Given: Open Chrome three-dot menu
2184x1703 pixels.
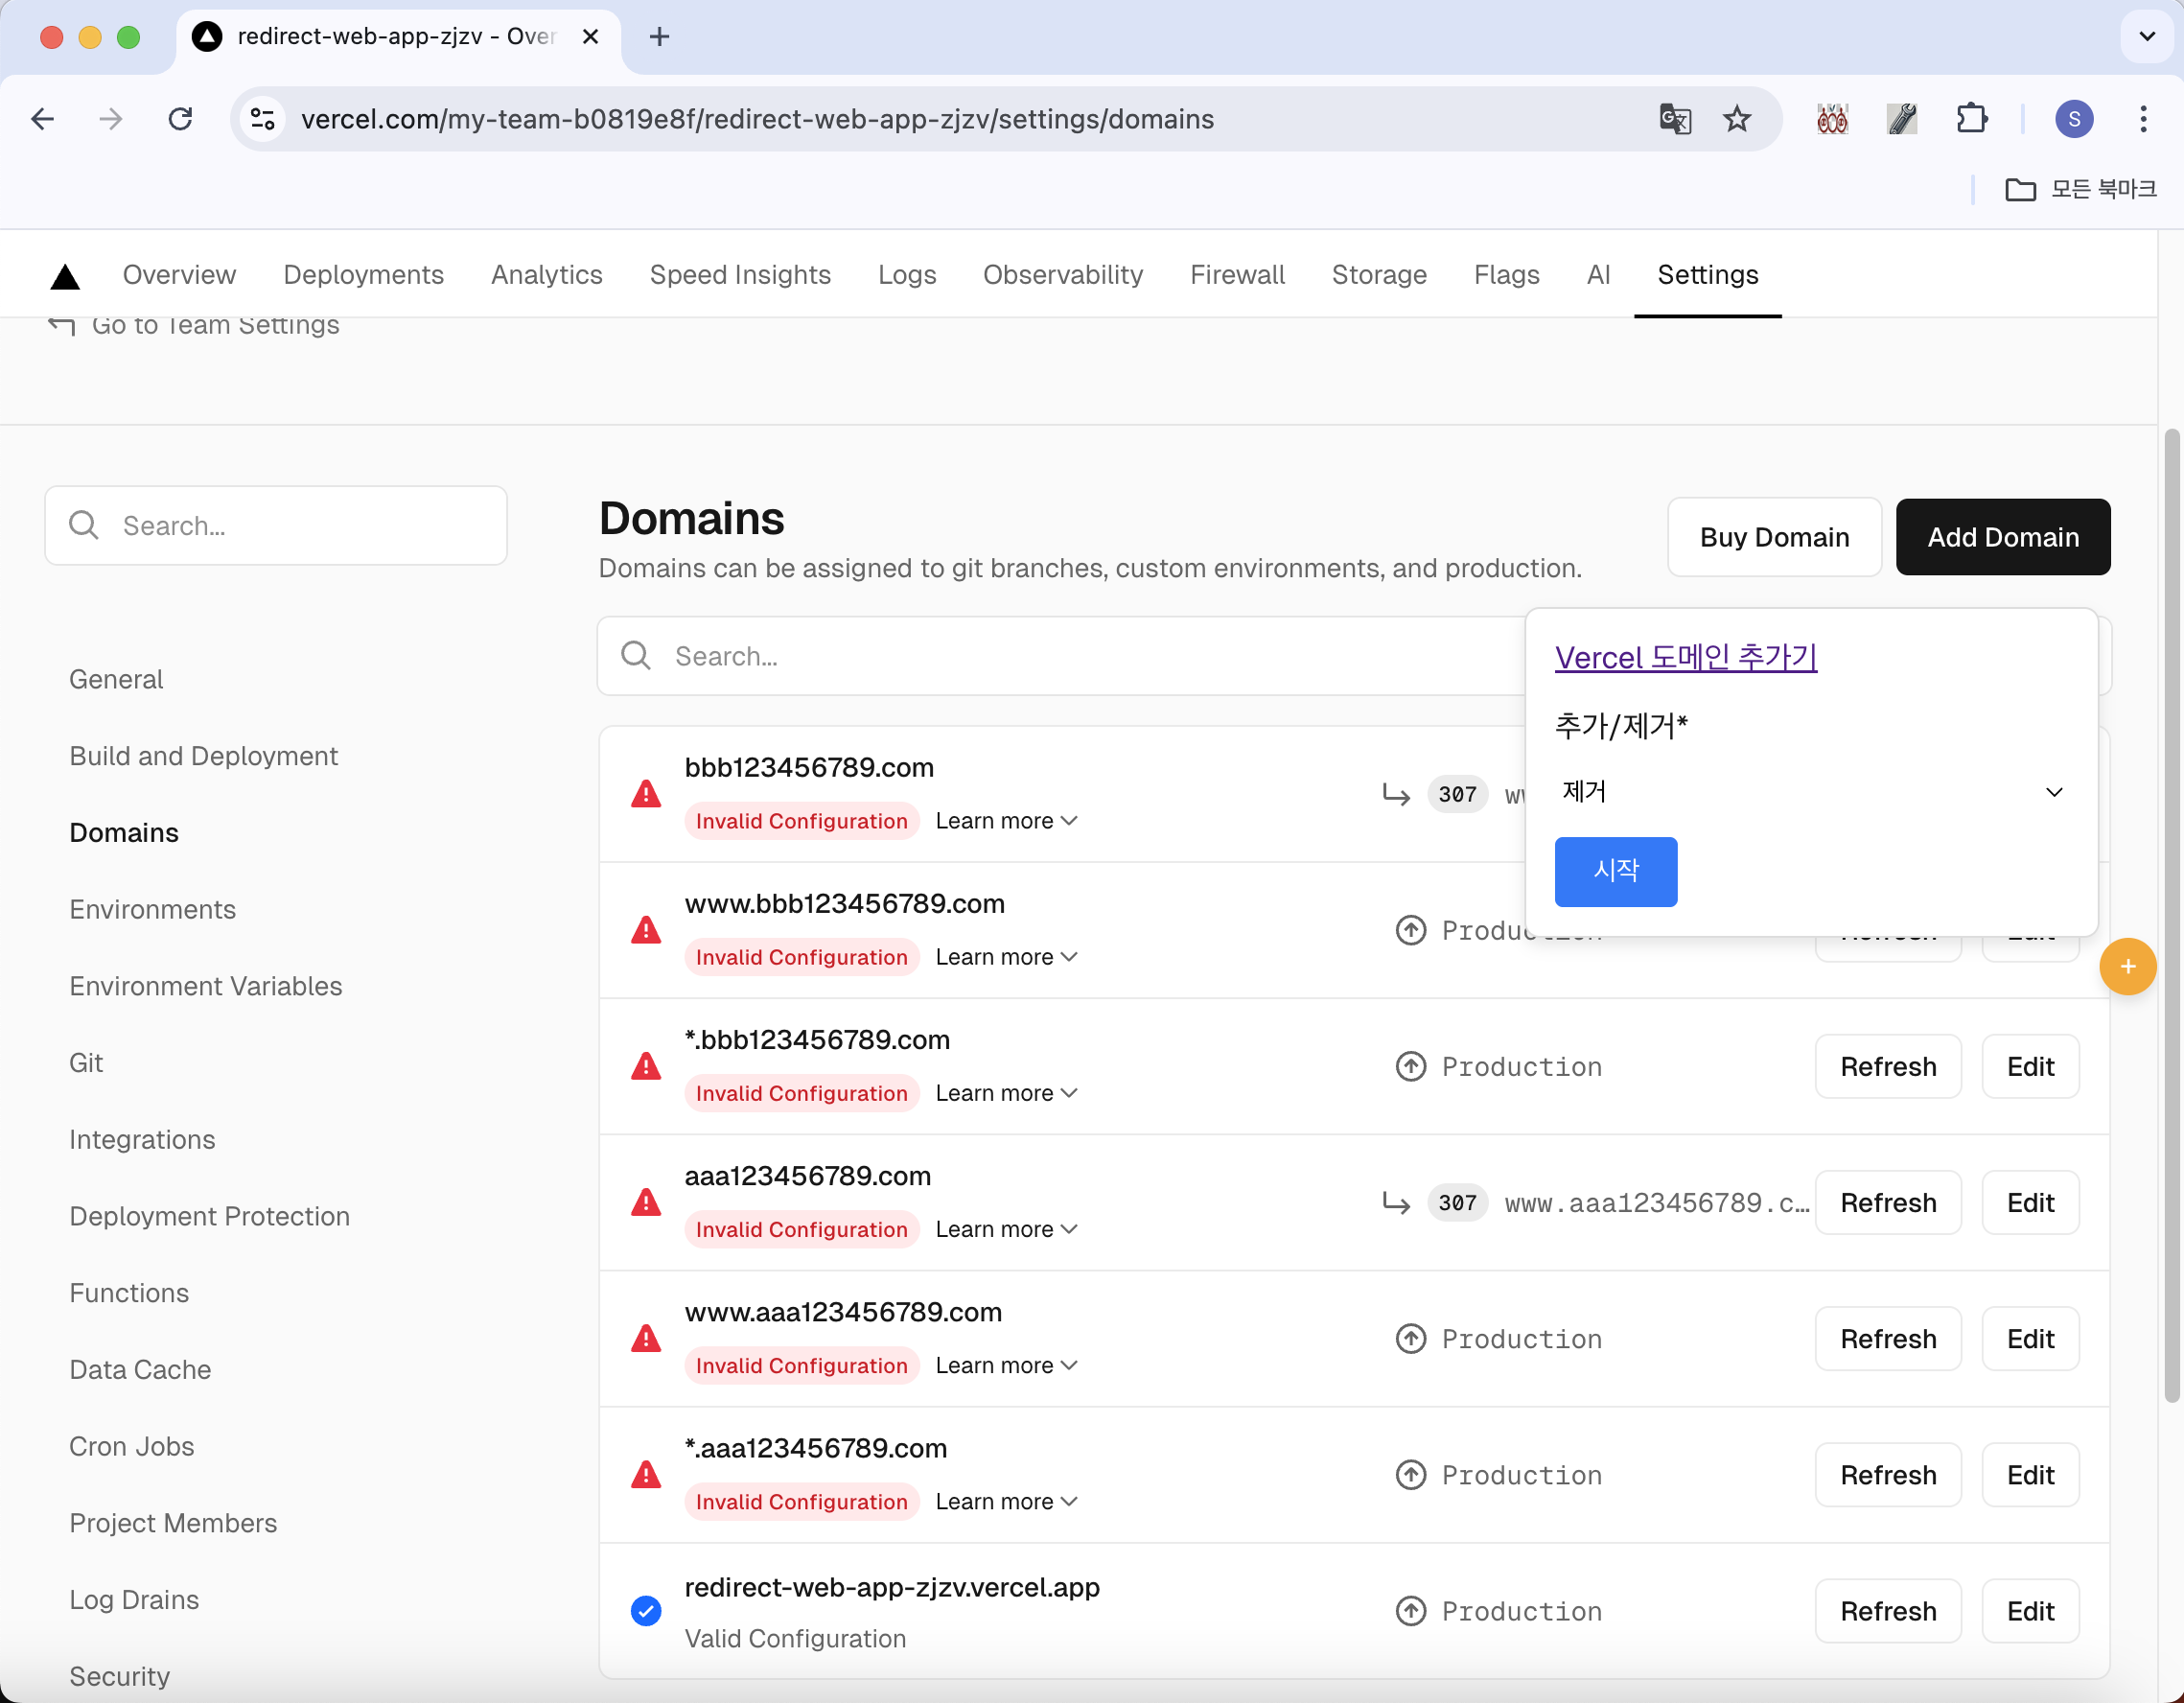Looking at the screenshot, I should coord(2143,119).
